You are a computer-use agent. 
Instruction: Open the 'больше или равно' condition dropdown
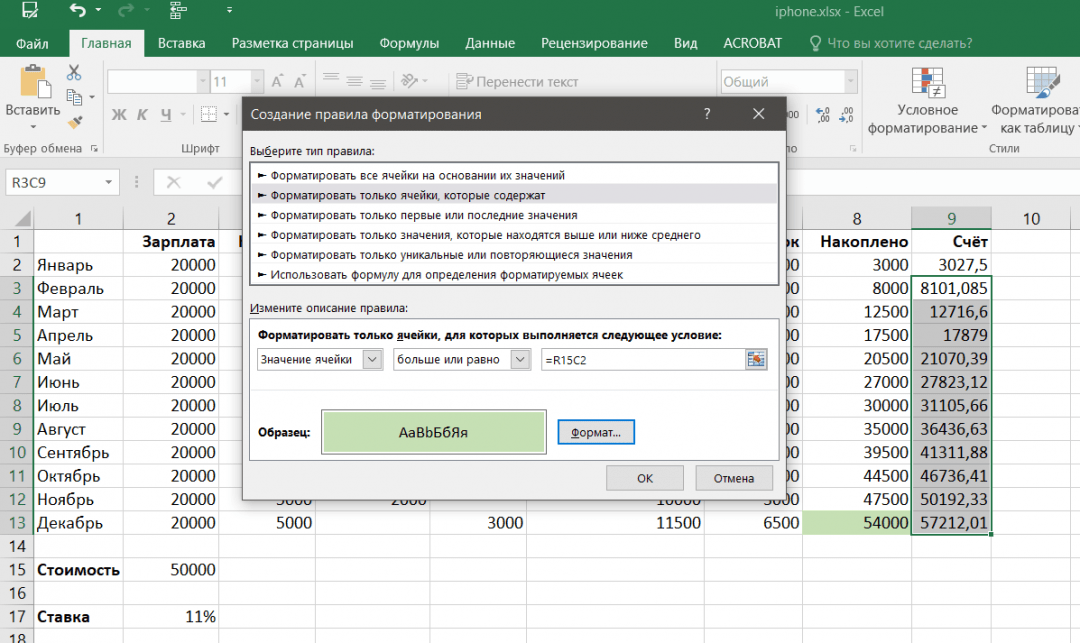[x=519, y=360]
